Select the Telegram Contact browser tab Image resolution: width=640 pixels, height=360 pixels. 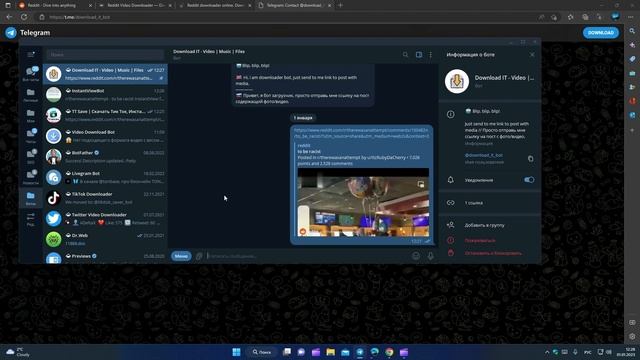(295, 5)
